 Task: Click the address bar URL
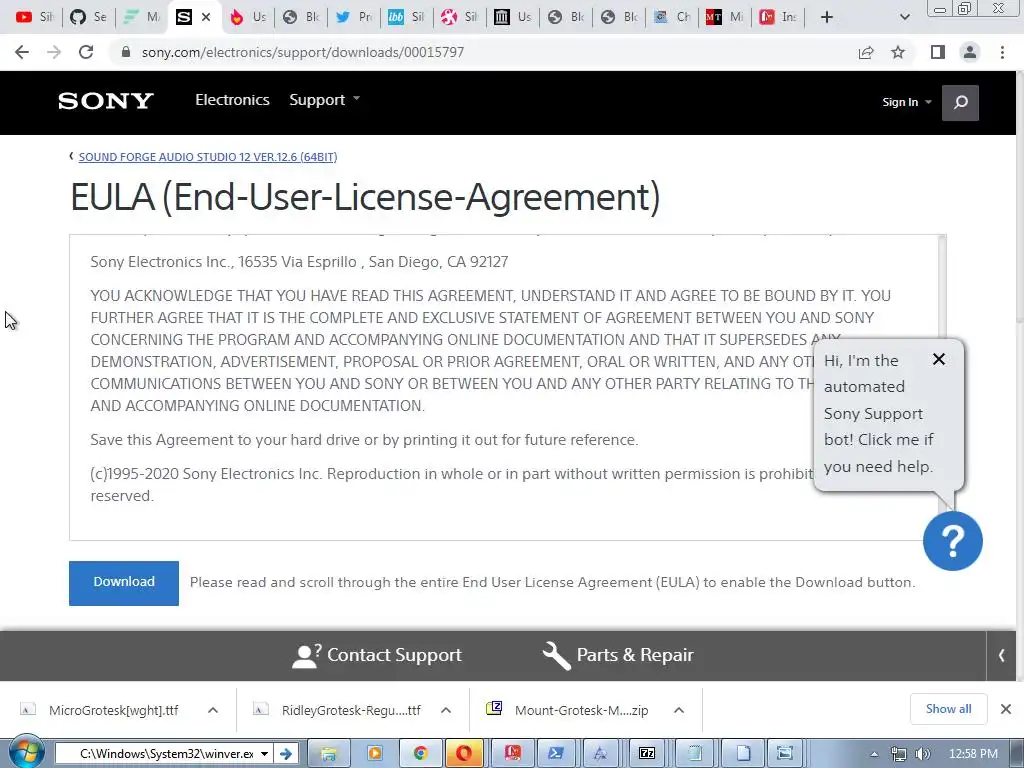coord(302,52)
